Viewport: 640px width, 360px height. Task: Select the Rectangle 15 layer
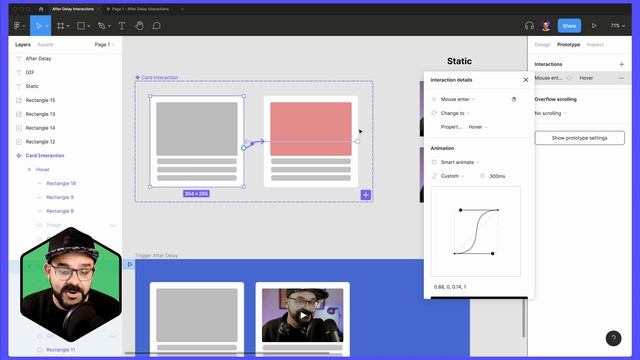tap(40, 100)
